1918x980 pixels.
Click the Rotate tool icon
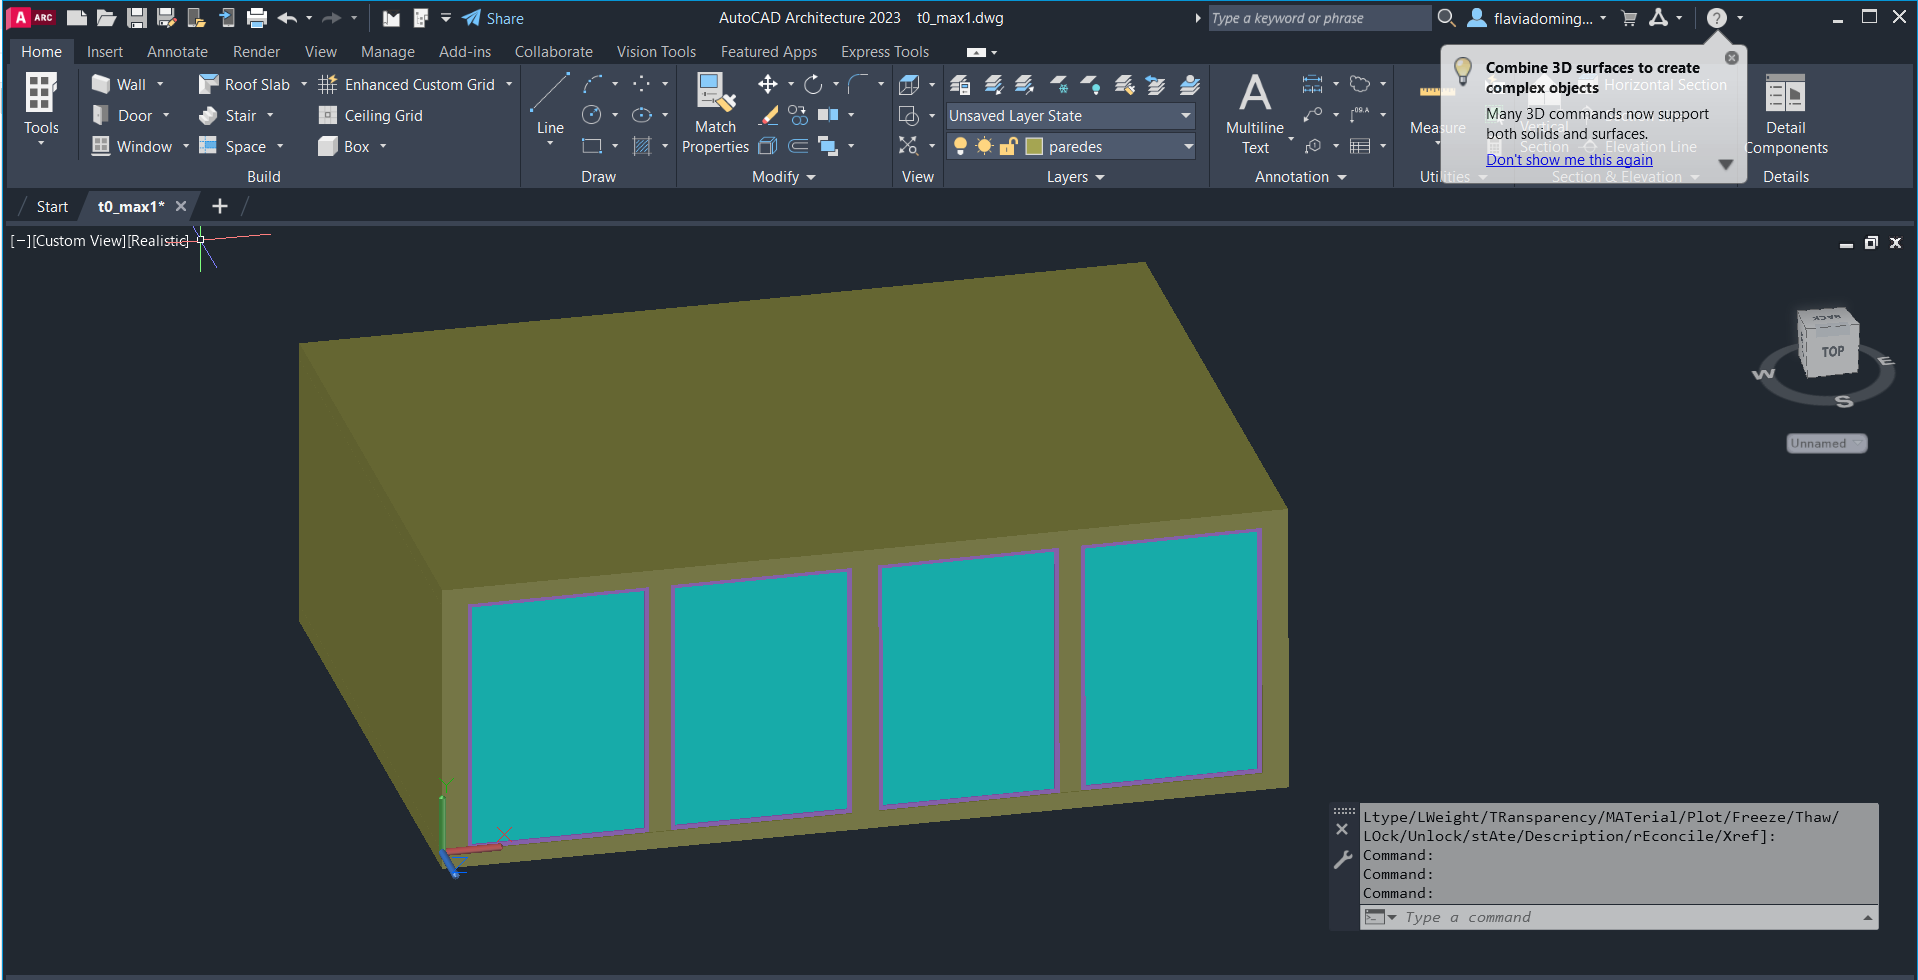coord(813,84)
